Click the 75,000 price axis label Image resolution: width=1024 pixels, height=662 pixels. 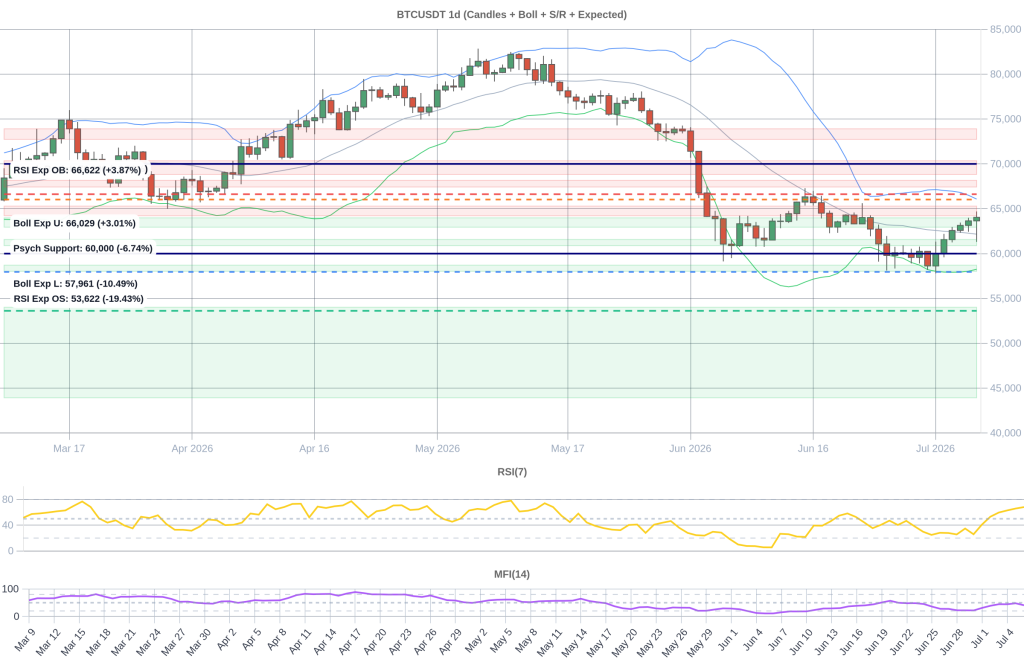1006,119
